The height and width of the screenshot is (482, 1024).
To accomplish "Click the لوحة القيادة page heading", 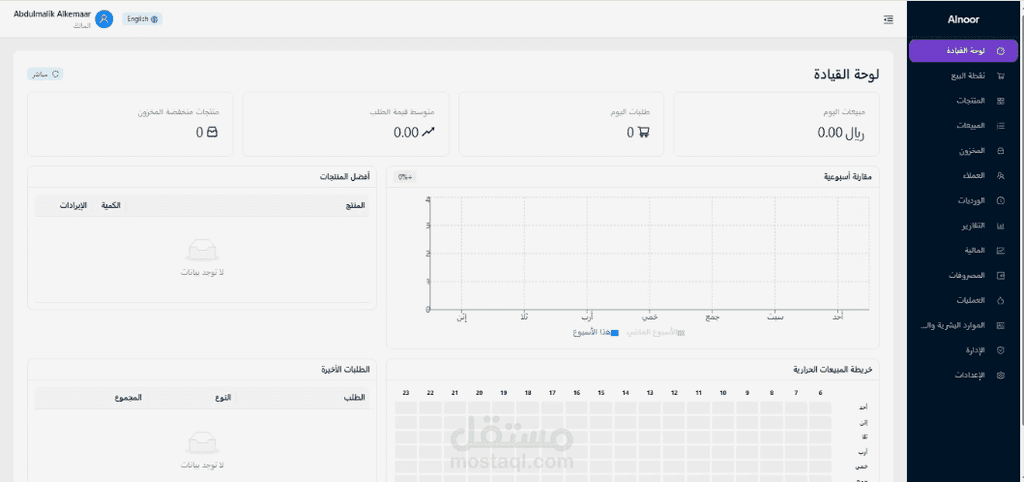I will tap(846, 74).
